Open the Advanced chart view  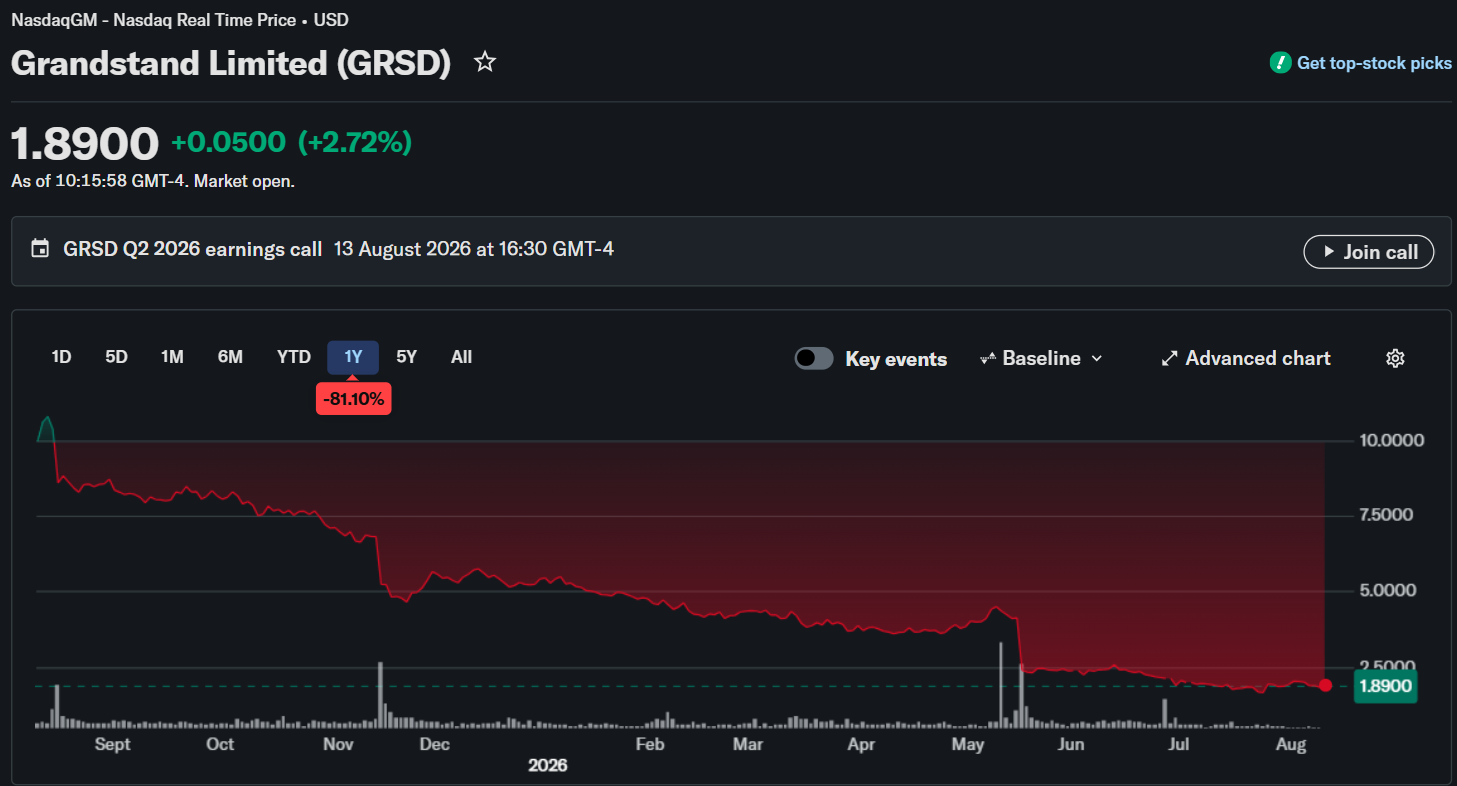click(x=1246, y=358)
